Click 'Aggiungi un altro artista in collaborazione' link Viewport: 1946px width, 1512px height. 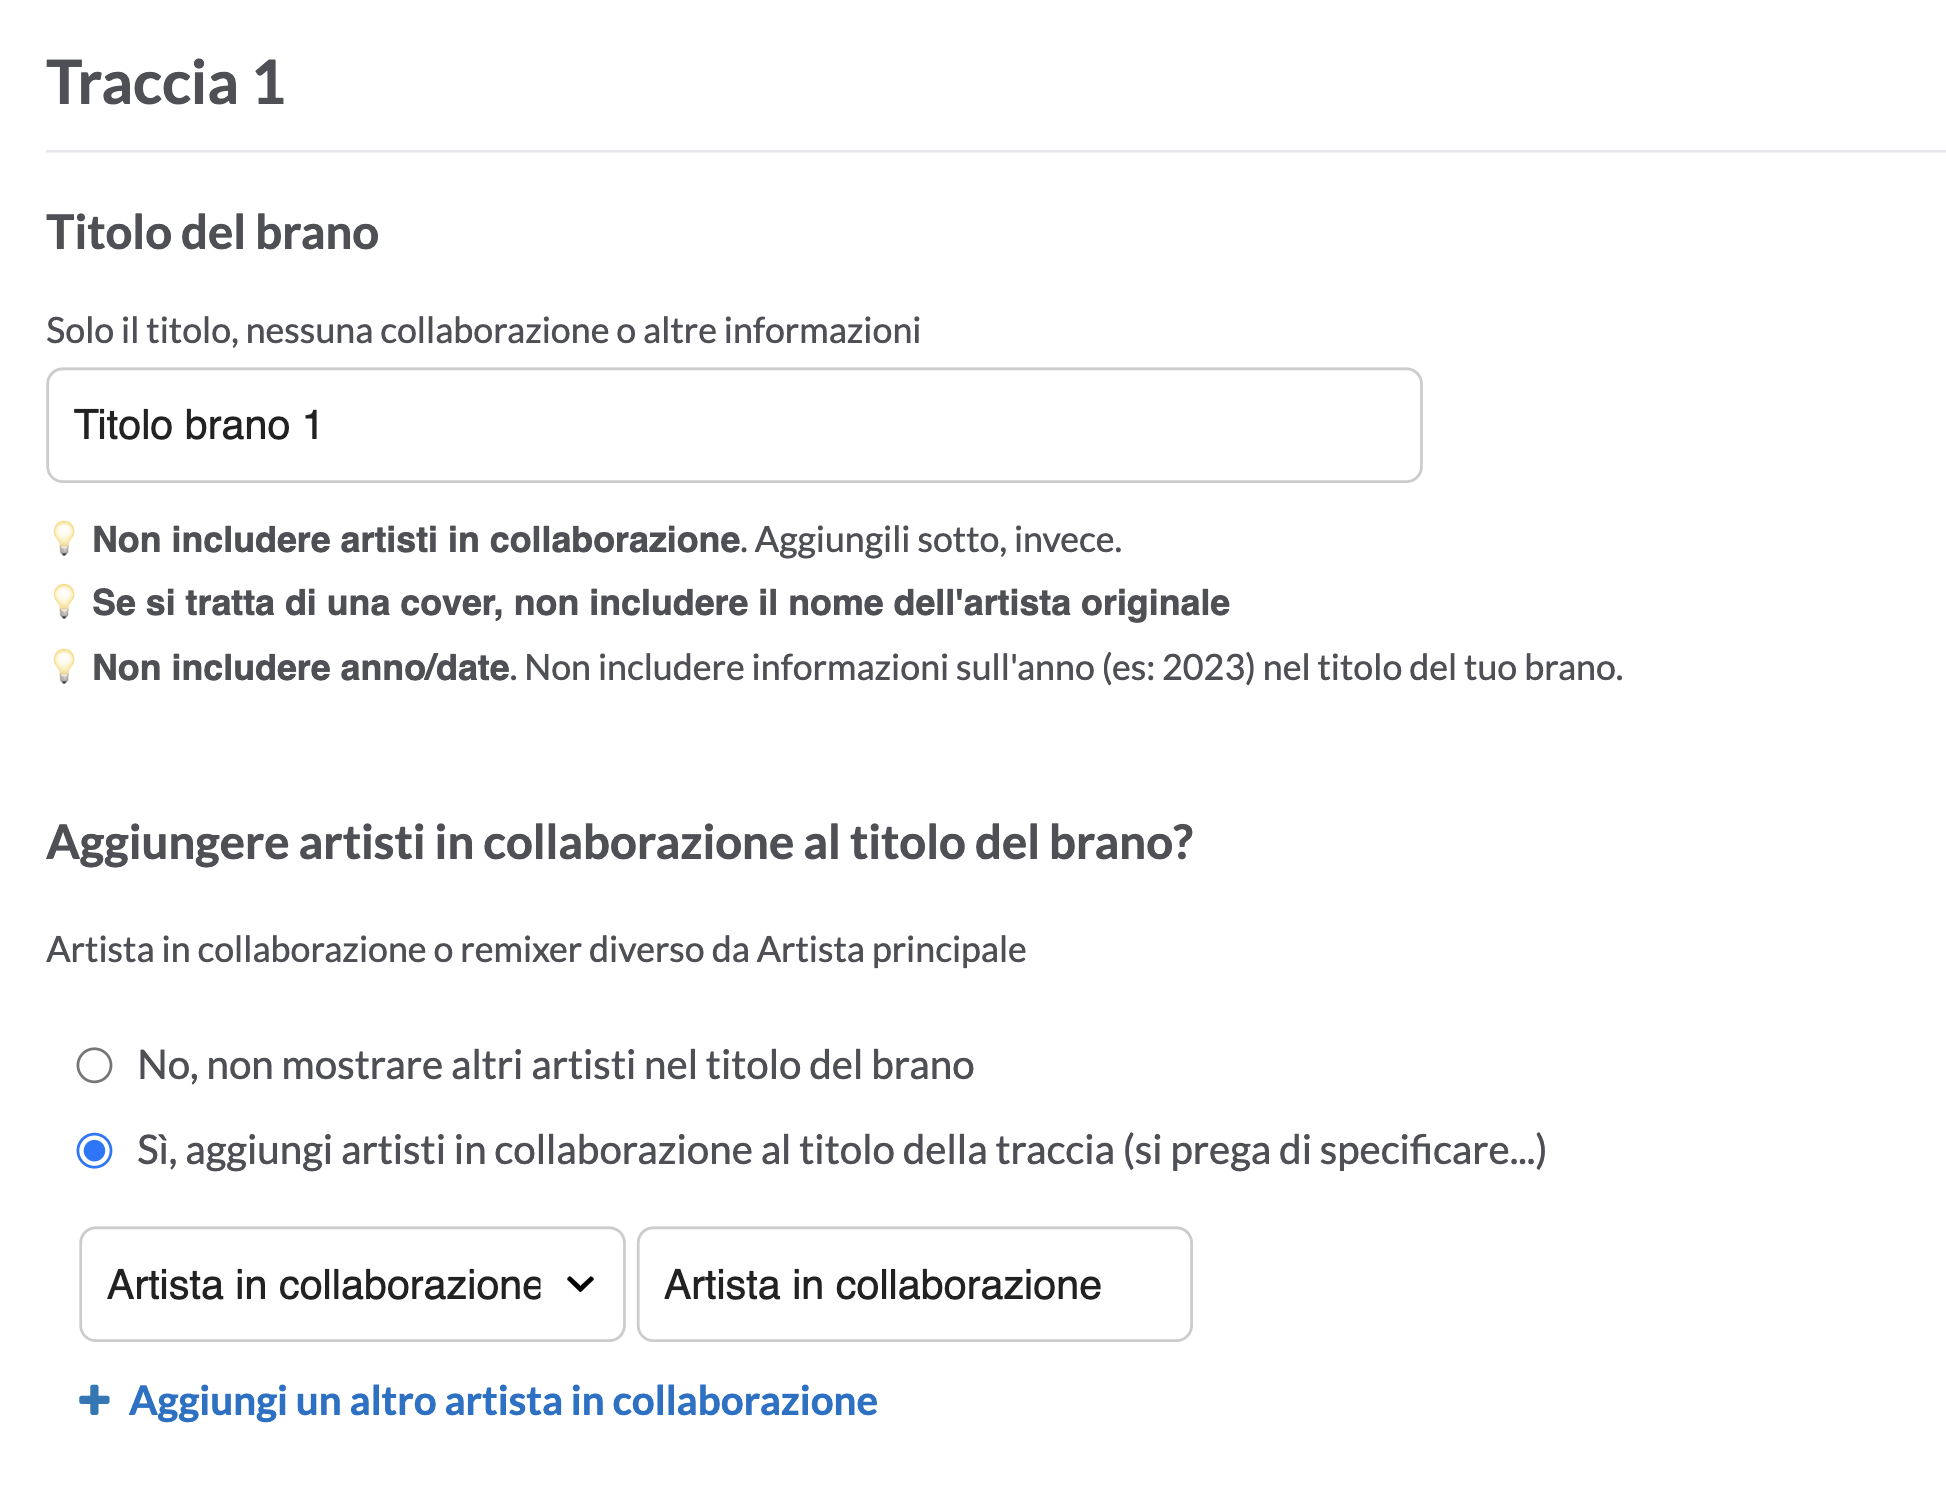(503, 1401)
